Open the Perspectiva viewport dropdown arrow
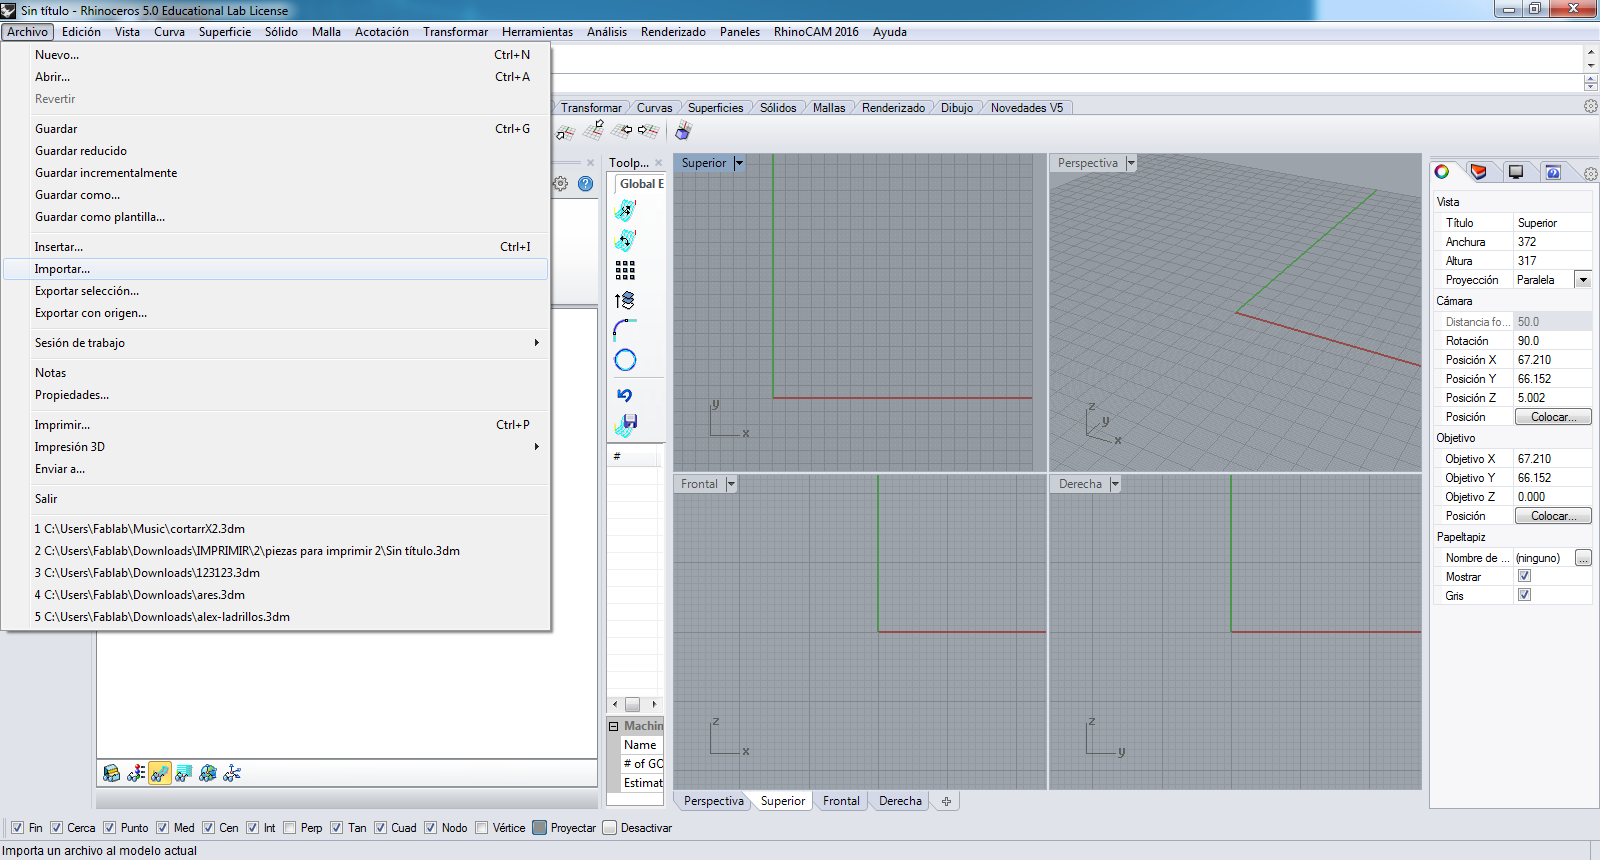This screenshot has width=1602, height=860. pyautogui.click(x=1131, y=163)
